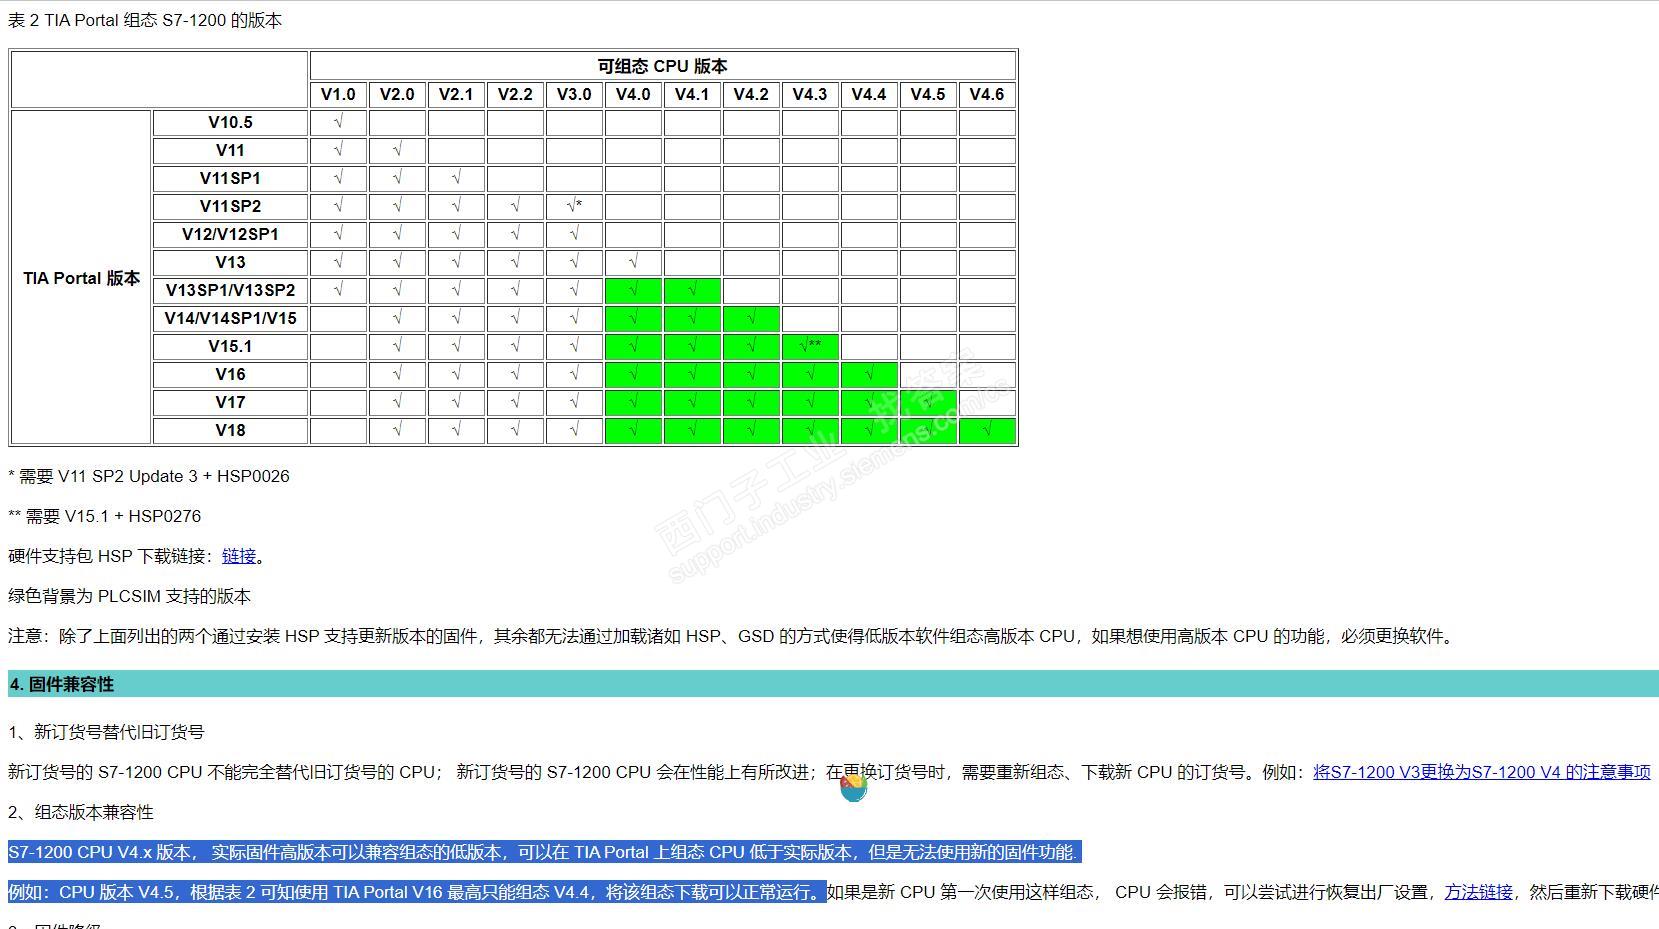Click the V17 row label
1659x929 pixels.
click(230, 403)
